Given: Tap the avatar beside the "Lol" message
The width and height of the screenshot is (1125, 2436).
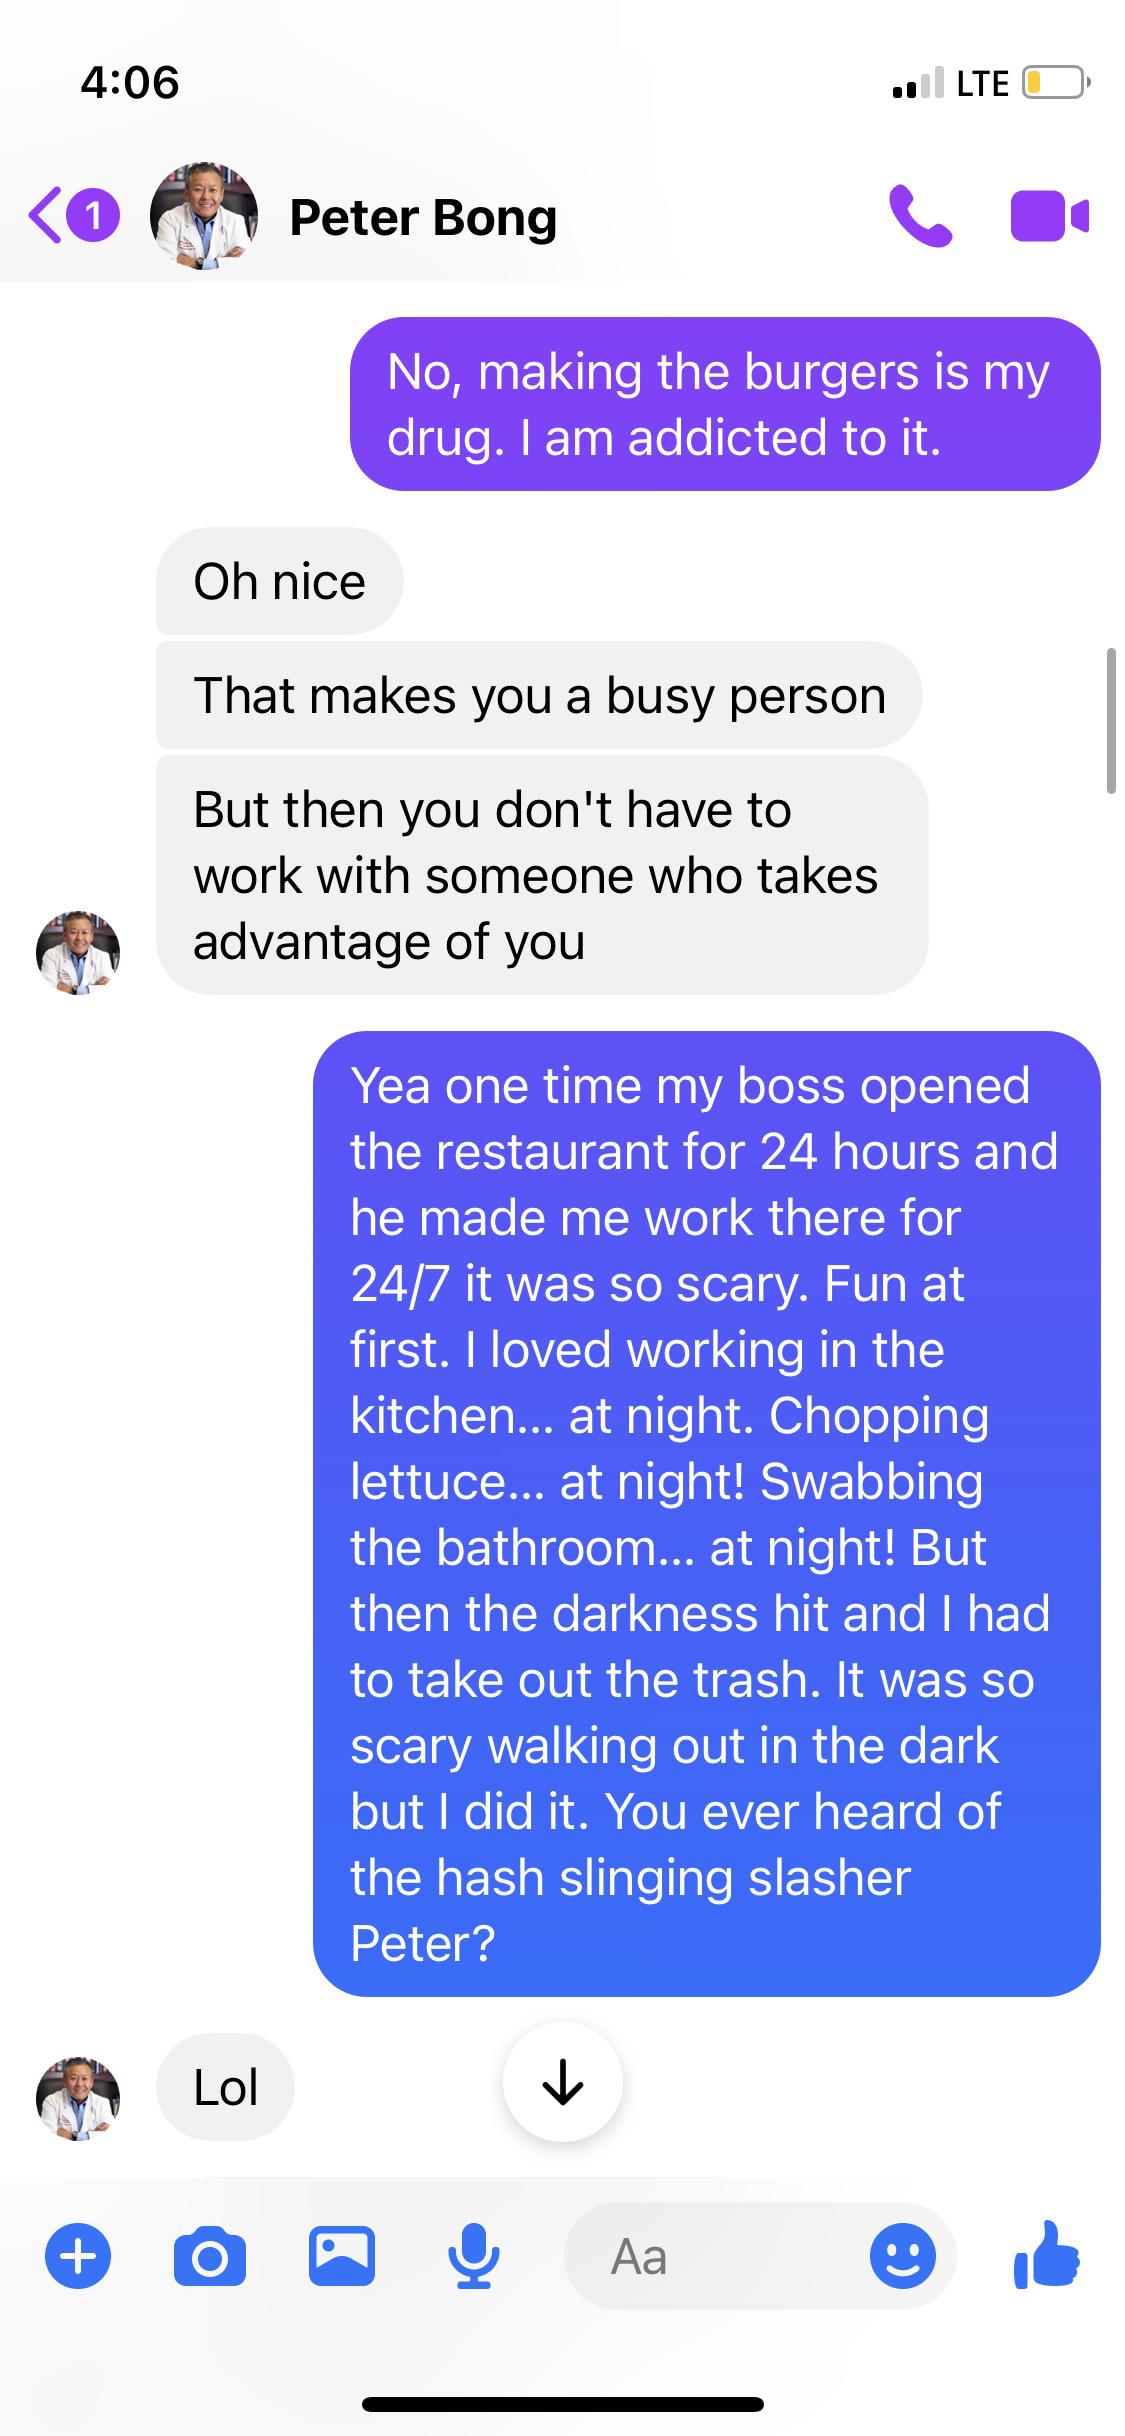Looking at the screenshot, I should point(78,2098).
